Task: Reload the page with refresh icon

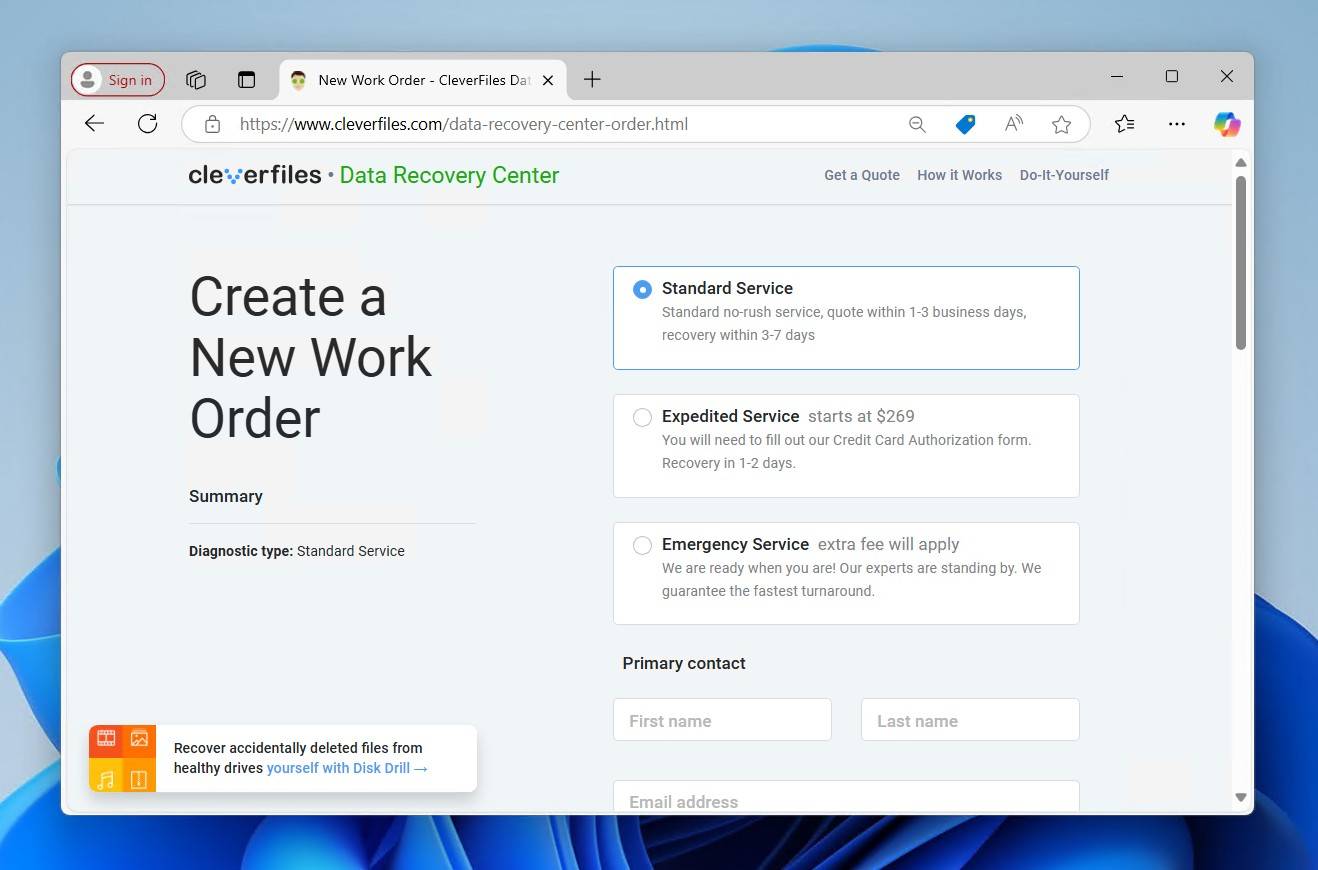Action: pyautogui.click(x=148, y=124)
